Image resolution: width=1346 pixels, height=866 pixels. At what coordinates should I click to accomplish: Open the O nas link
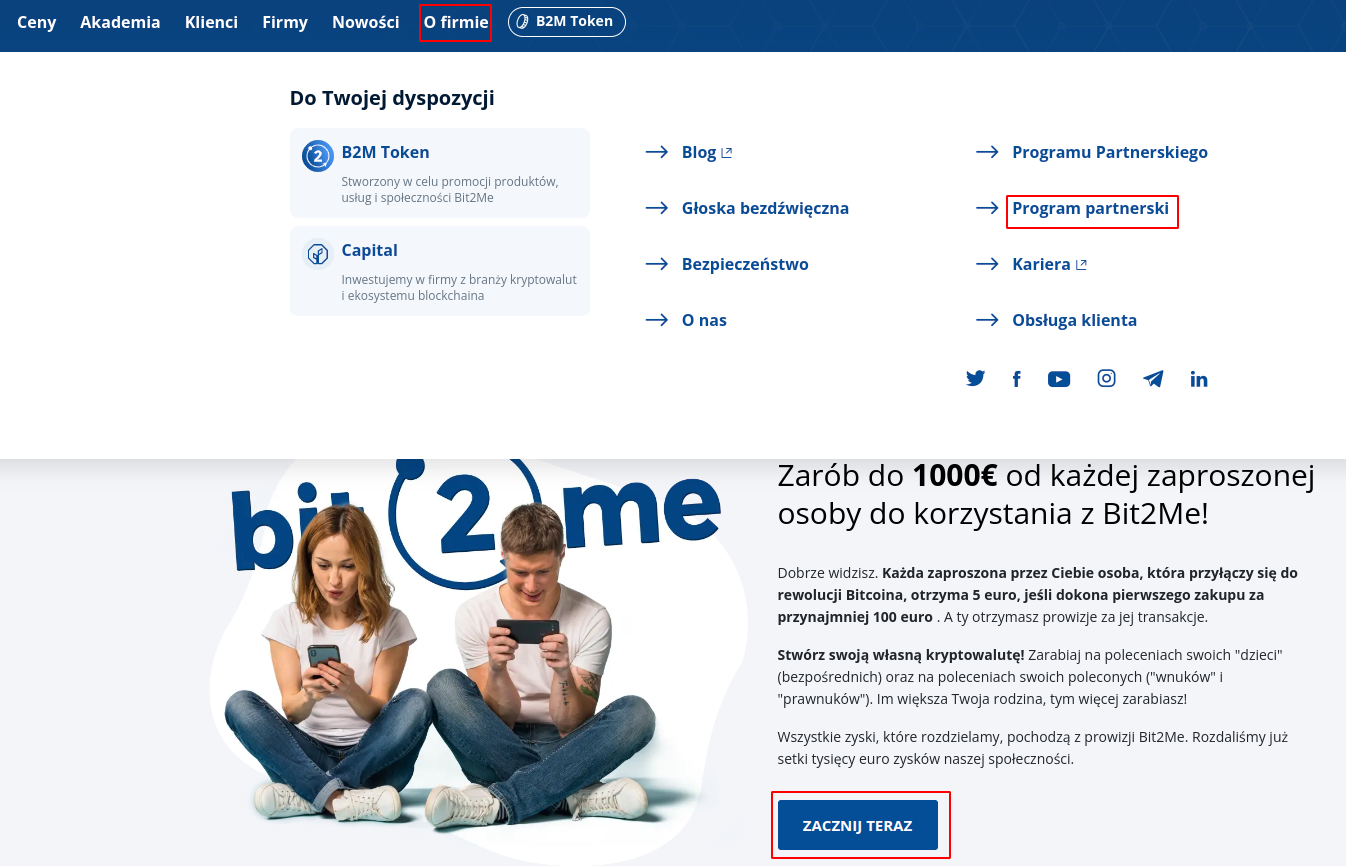704,320
